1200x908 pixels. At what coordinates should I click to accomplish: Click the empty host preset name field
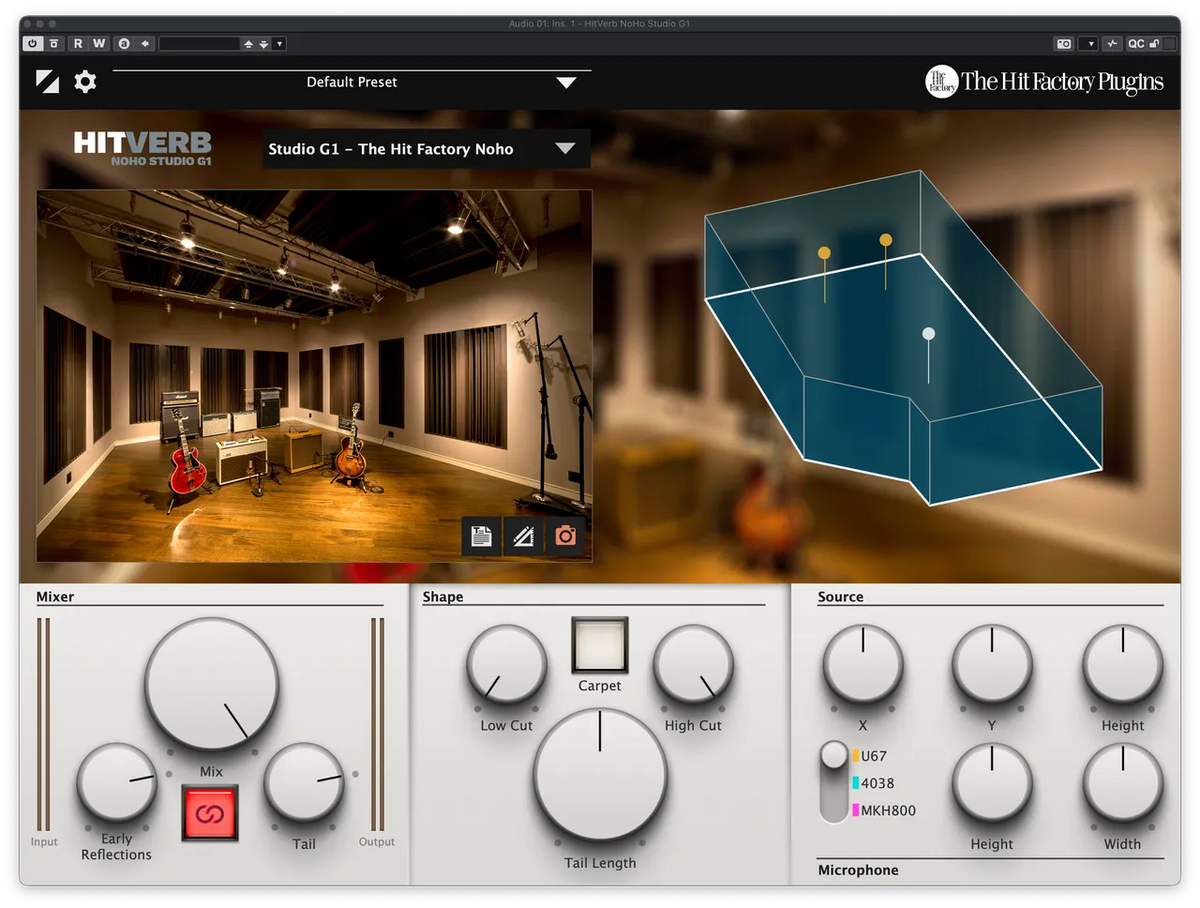pos(199,43)
